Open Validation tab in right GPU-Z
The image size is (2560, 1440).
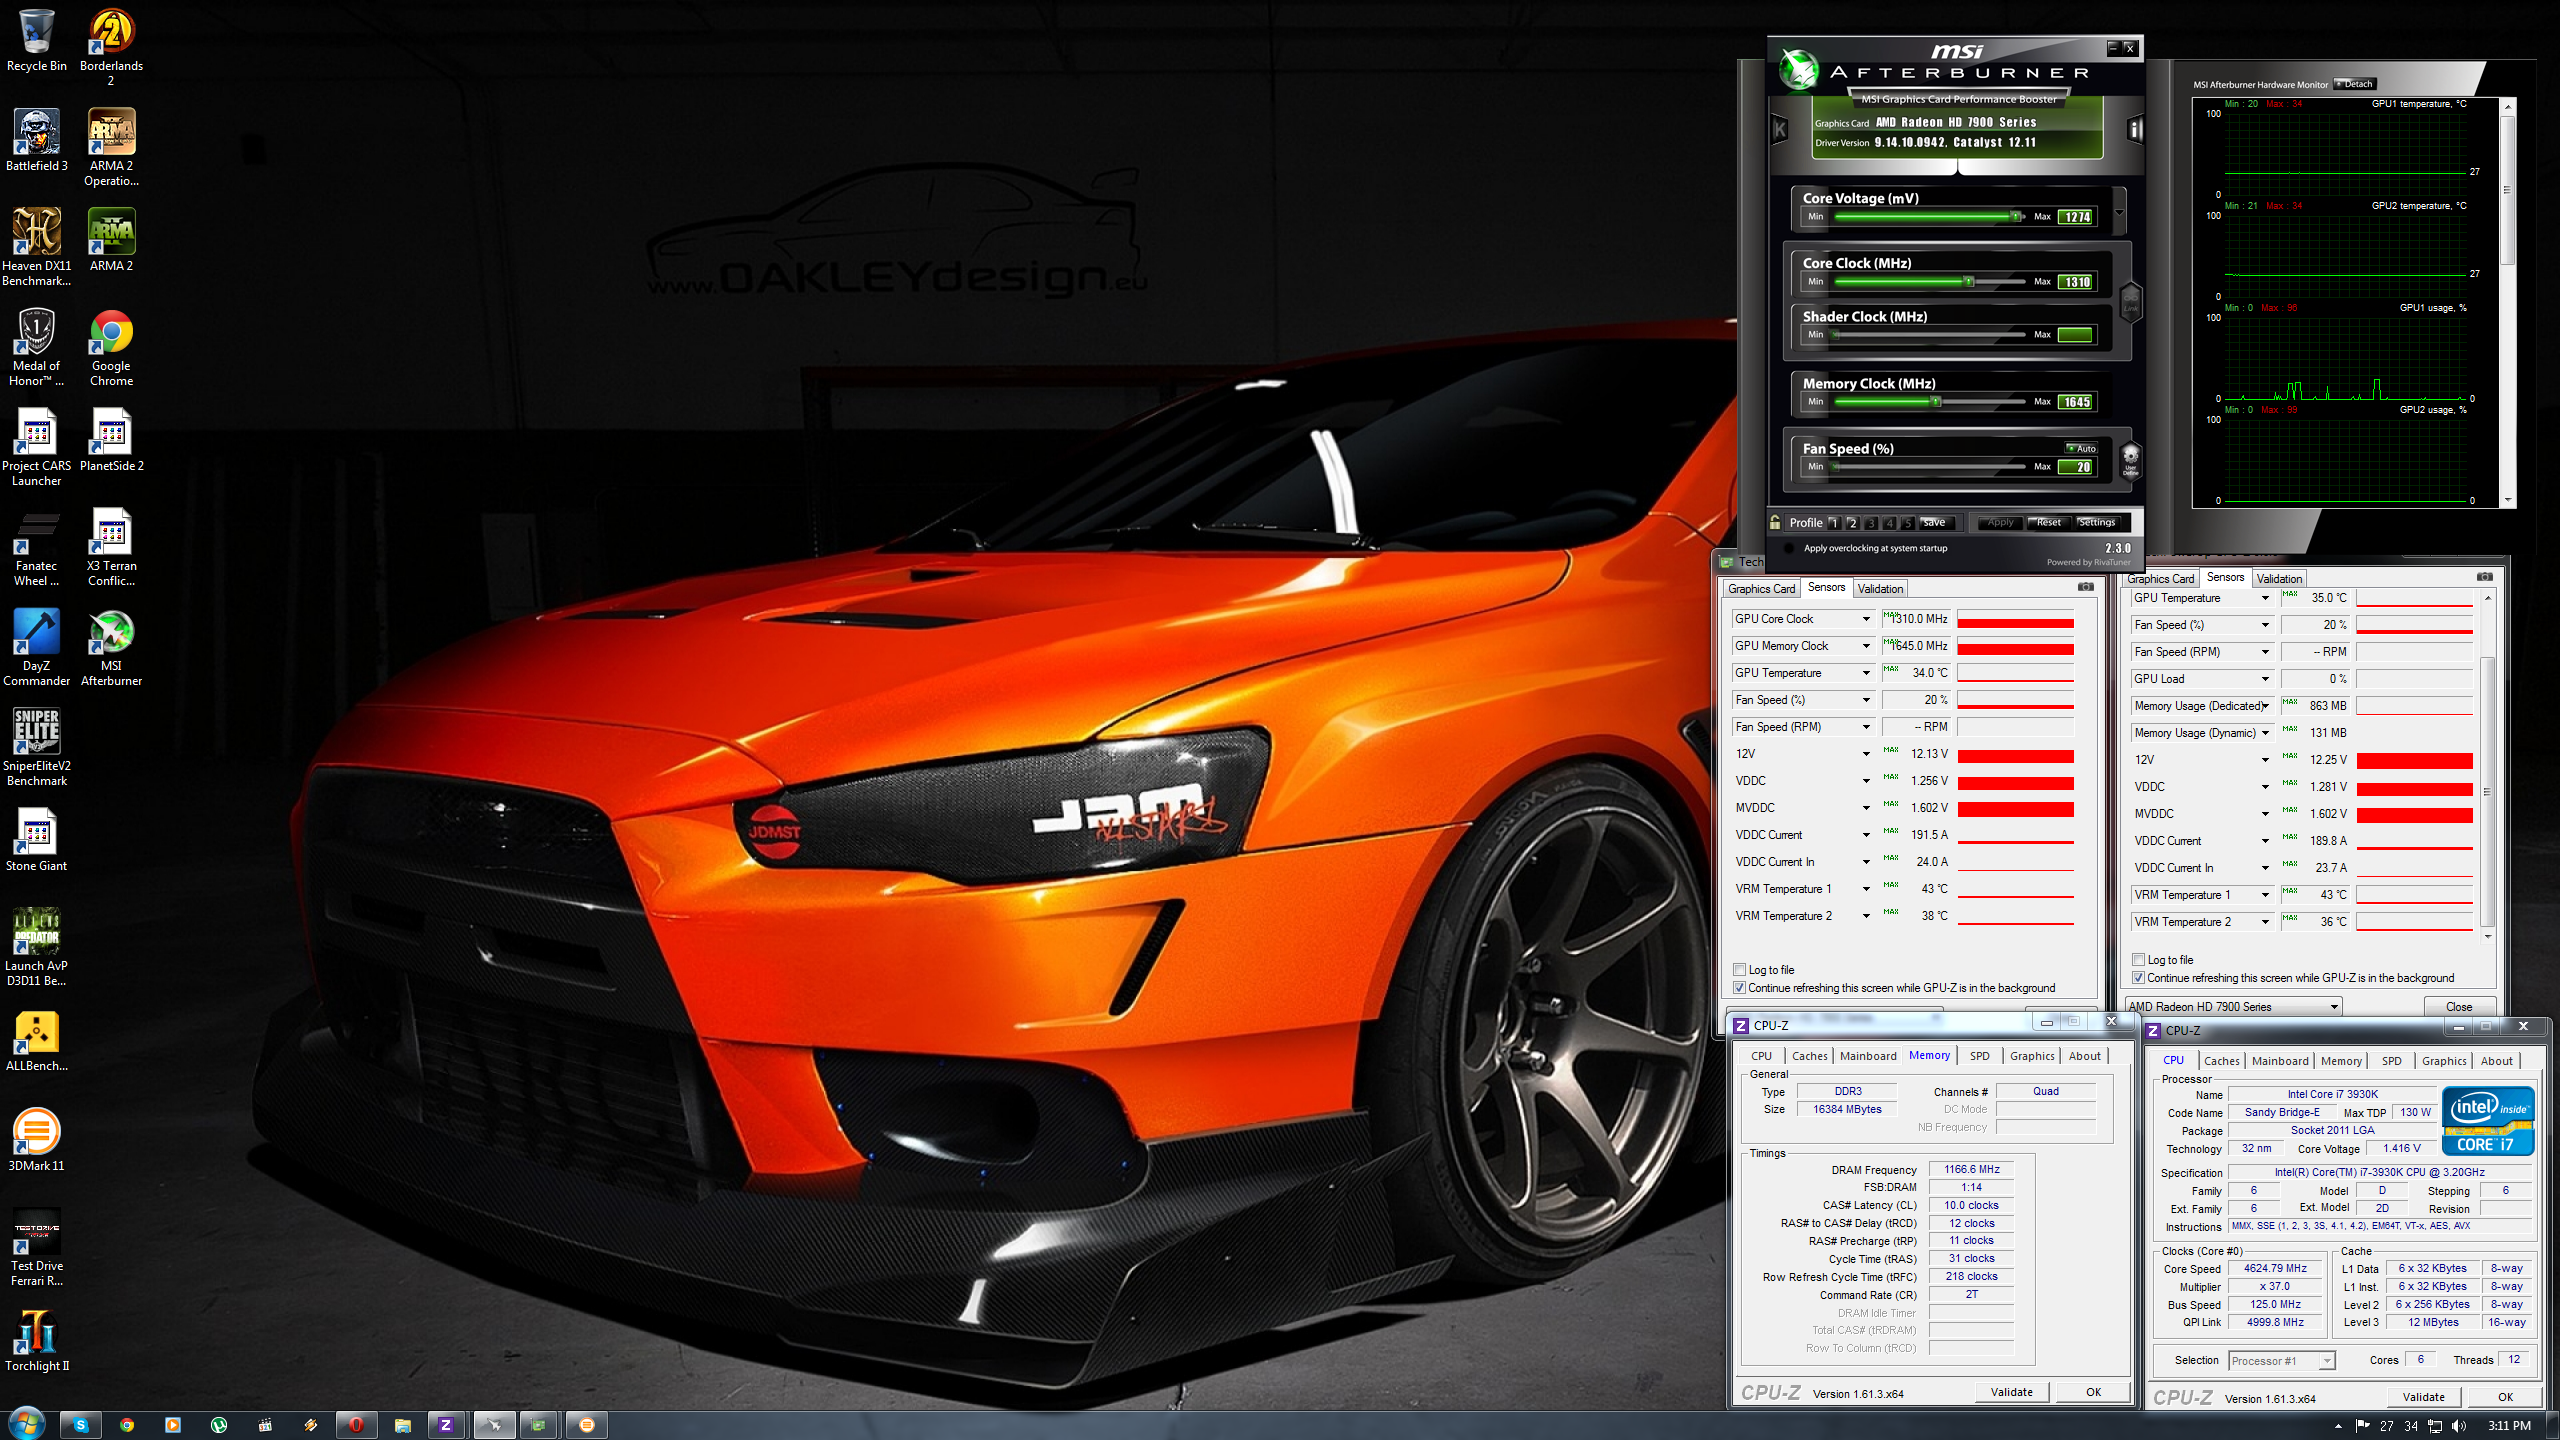[x=2279, y=579]
